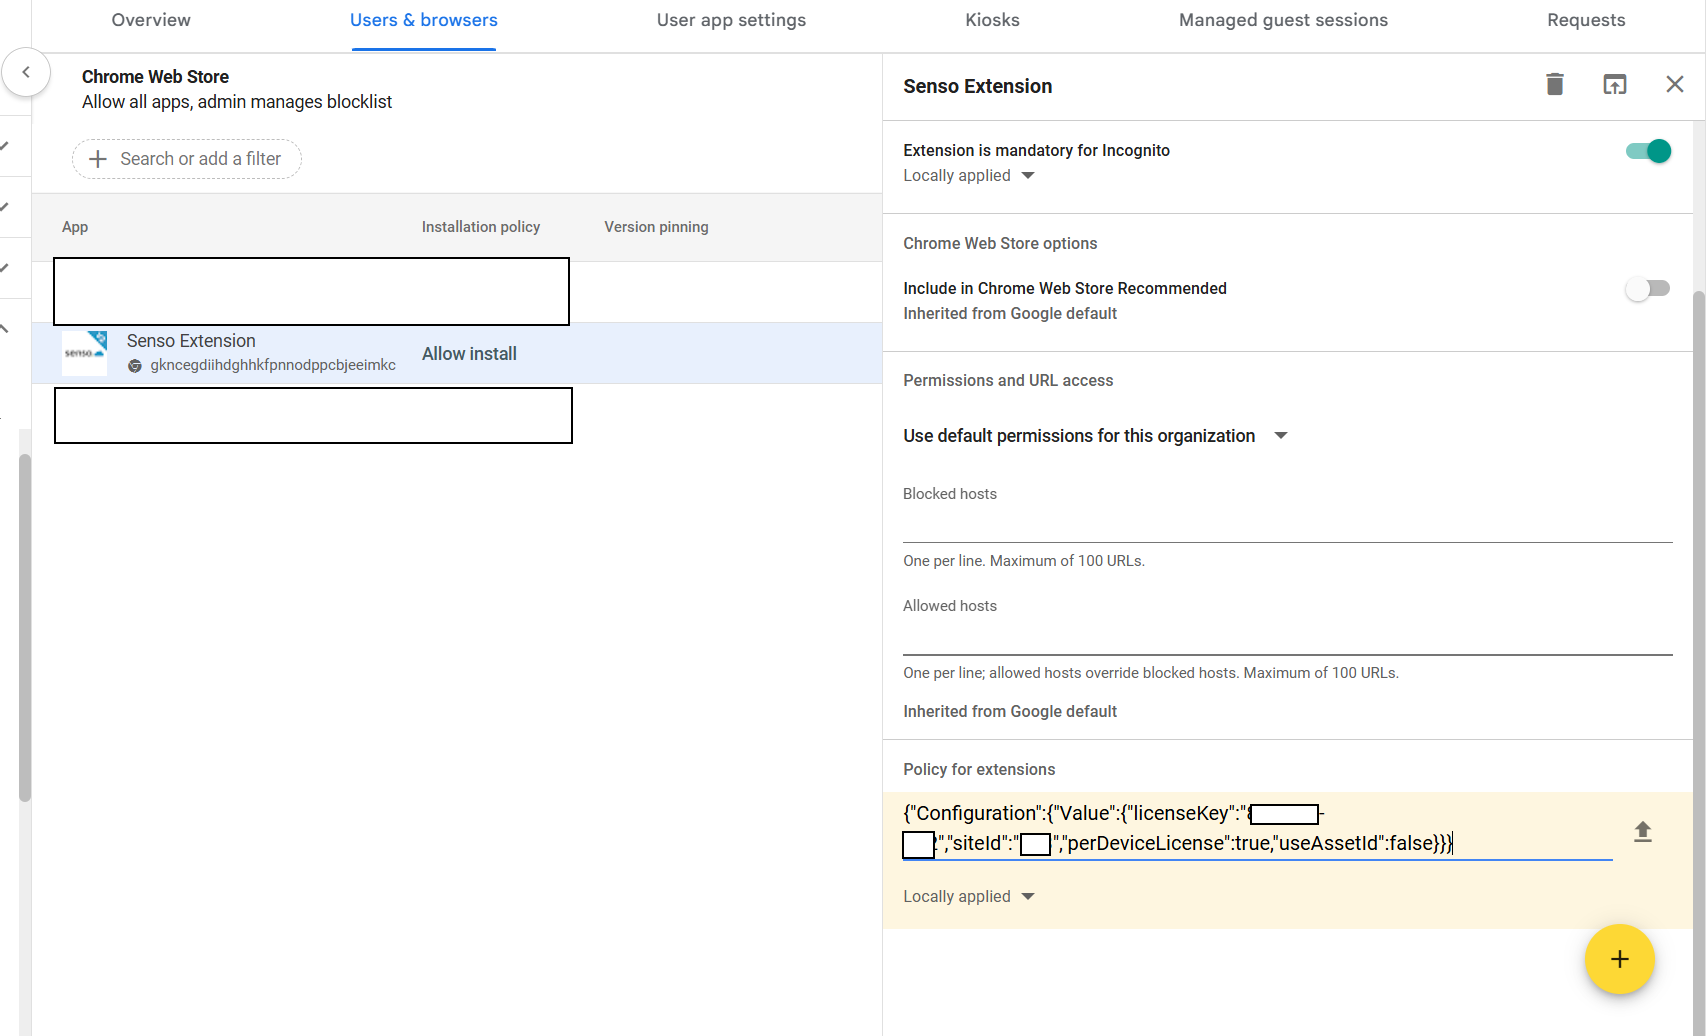Click Inherited from Google default under Recommended
Image resolution: width=1707 pixels, height=1036 pixels.
click(x=1010, y=314)
